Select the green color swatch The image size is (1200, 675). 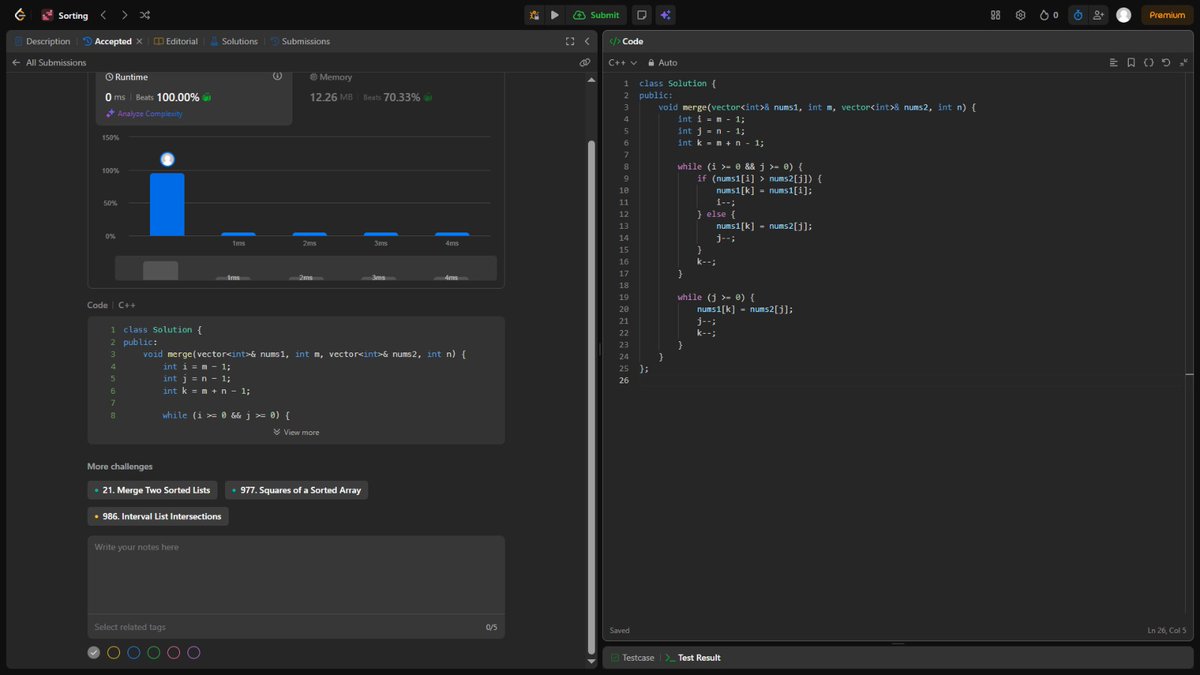point(153,653)
